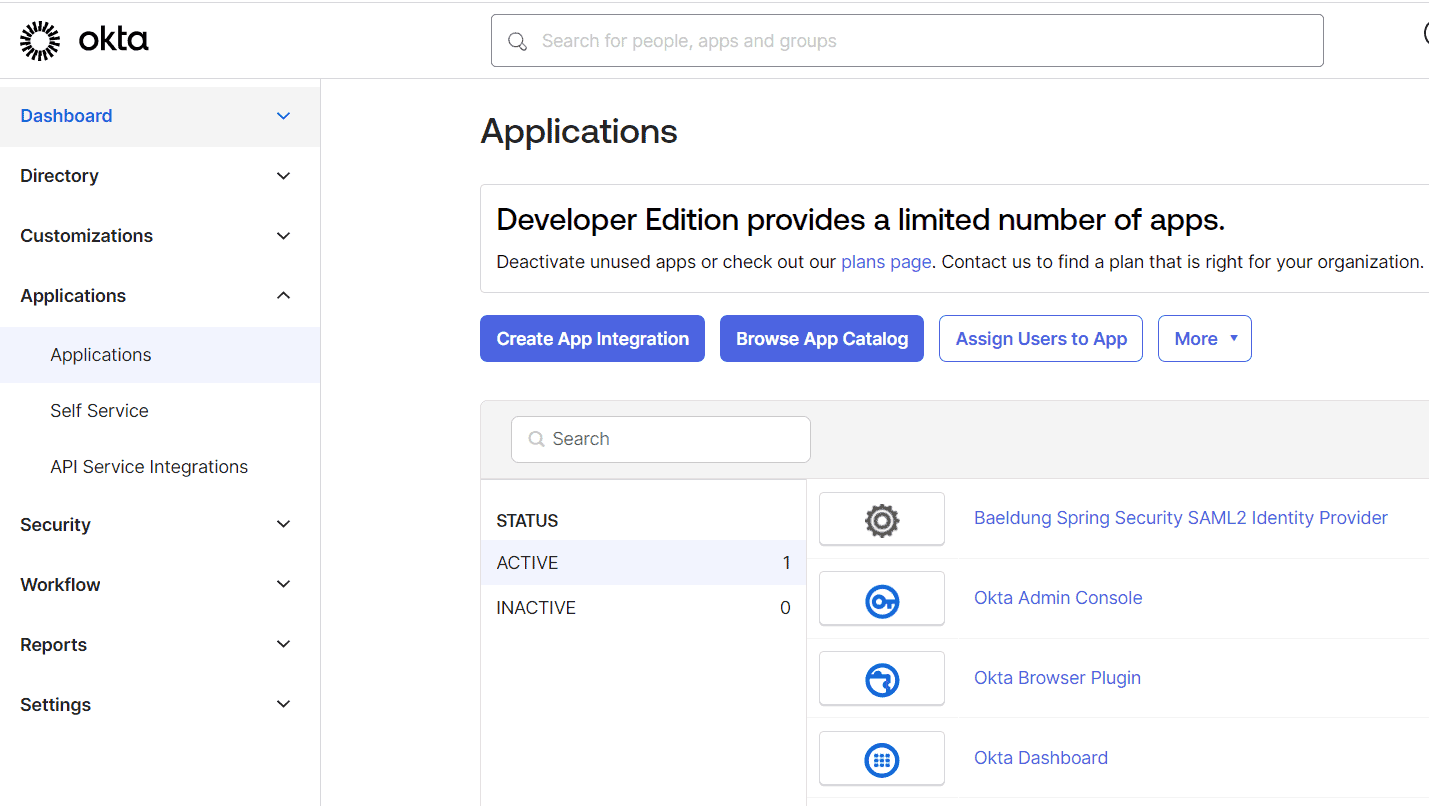Open the plans page link
The height and width of the screenshot is (806, 1429).
tap(885, 261)
